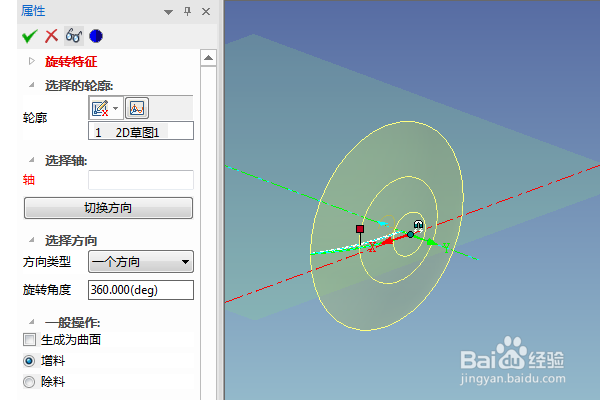Click the red square handle in the viewport

click(x=360, y=229)
